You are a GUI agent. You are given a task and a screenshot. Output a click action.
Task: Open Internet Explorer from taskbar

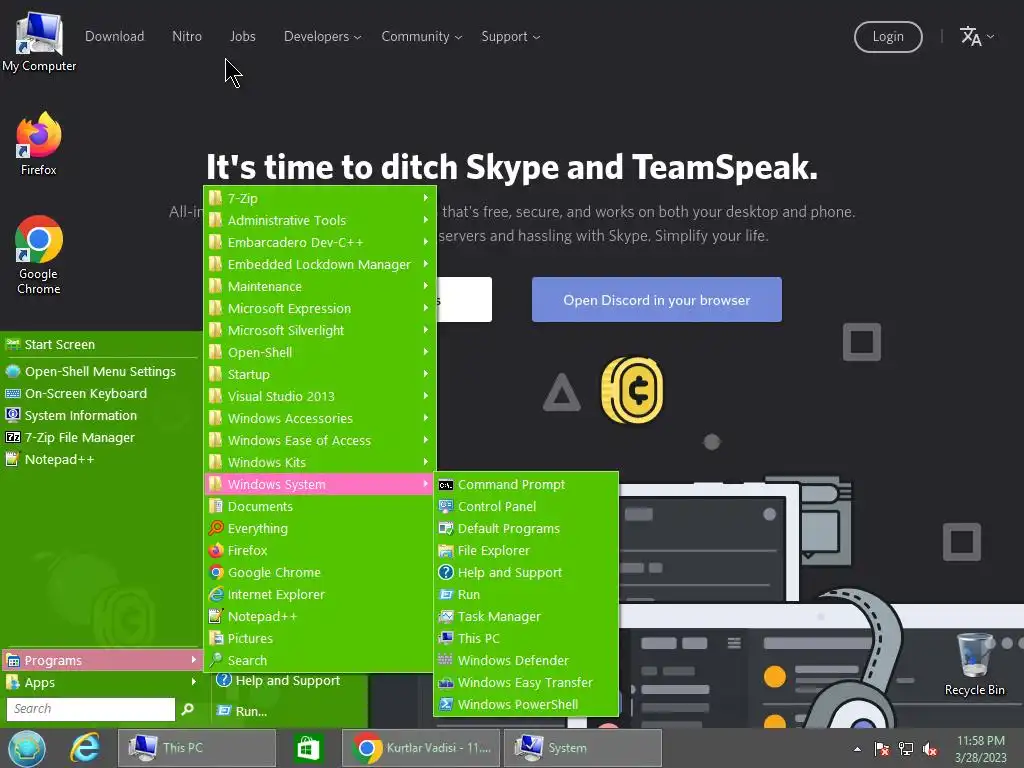[85, 748]
